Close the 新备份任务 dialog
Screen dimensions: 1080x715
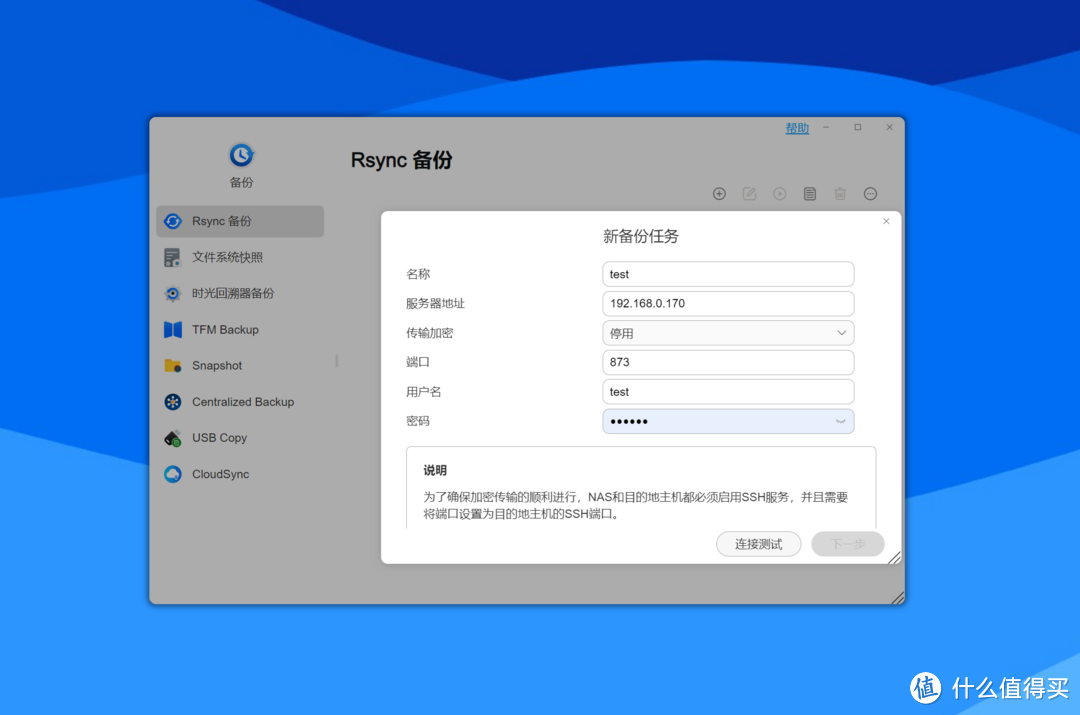point(886,222)
